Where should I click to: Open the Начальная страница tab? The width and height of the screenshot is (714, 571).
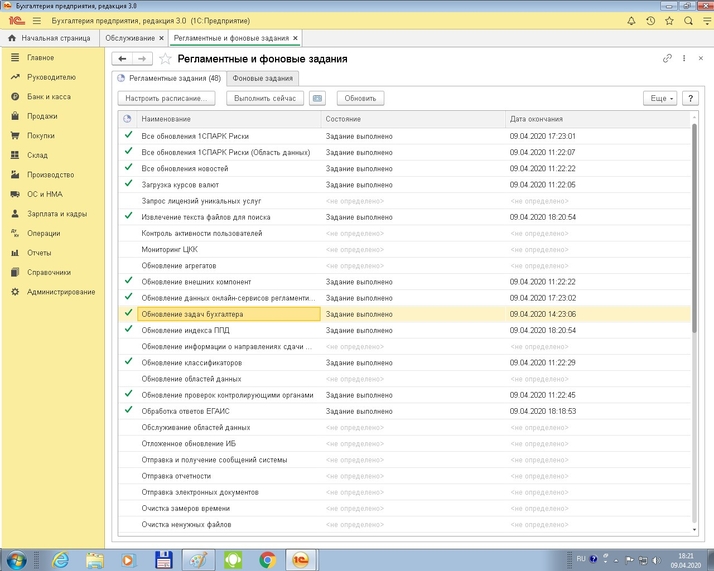pos(50,38)
